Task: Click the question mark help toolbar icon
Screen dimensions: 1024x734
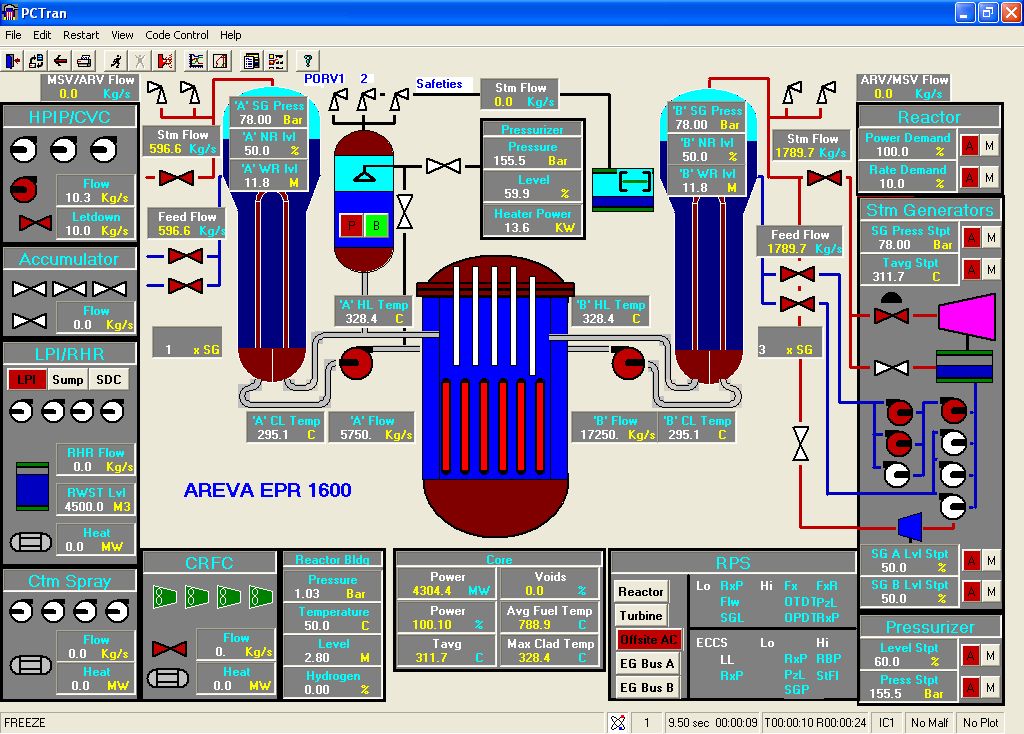Action: click(x=308, y=61)
